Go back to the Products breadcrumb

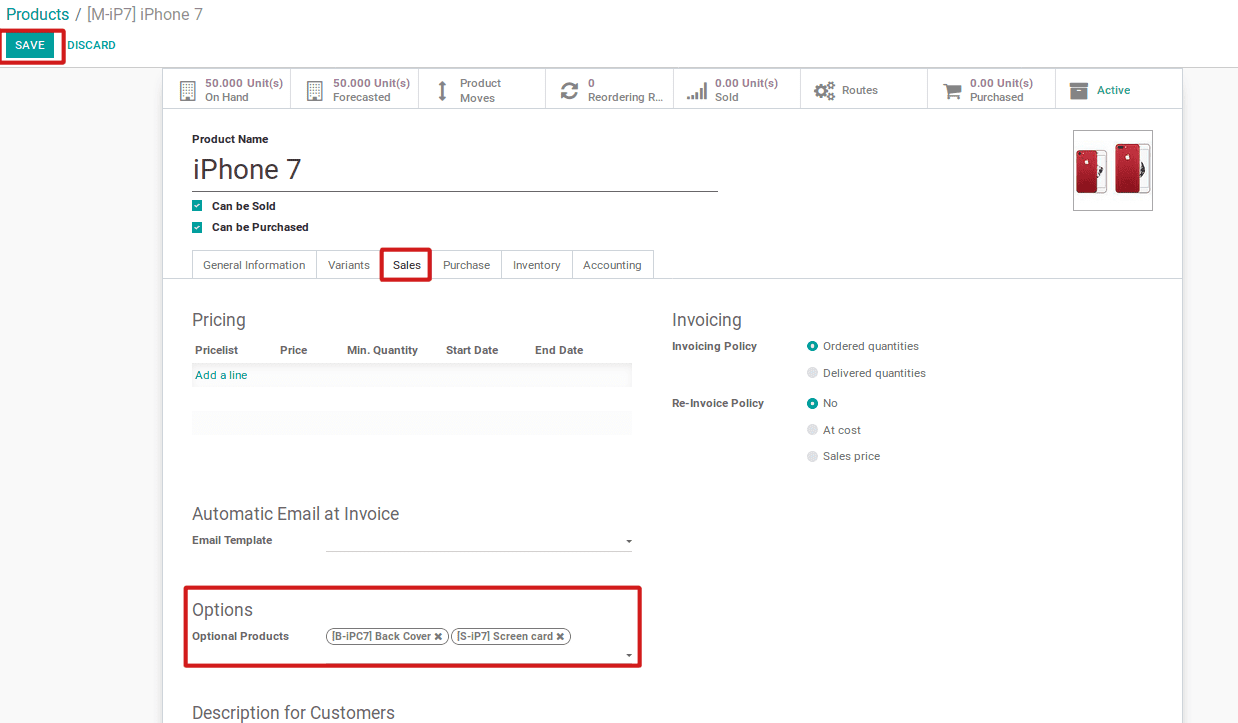click(x=38, y=15)
